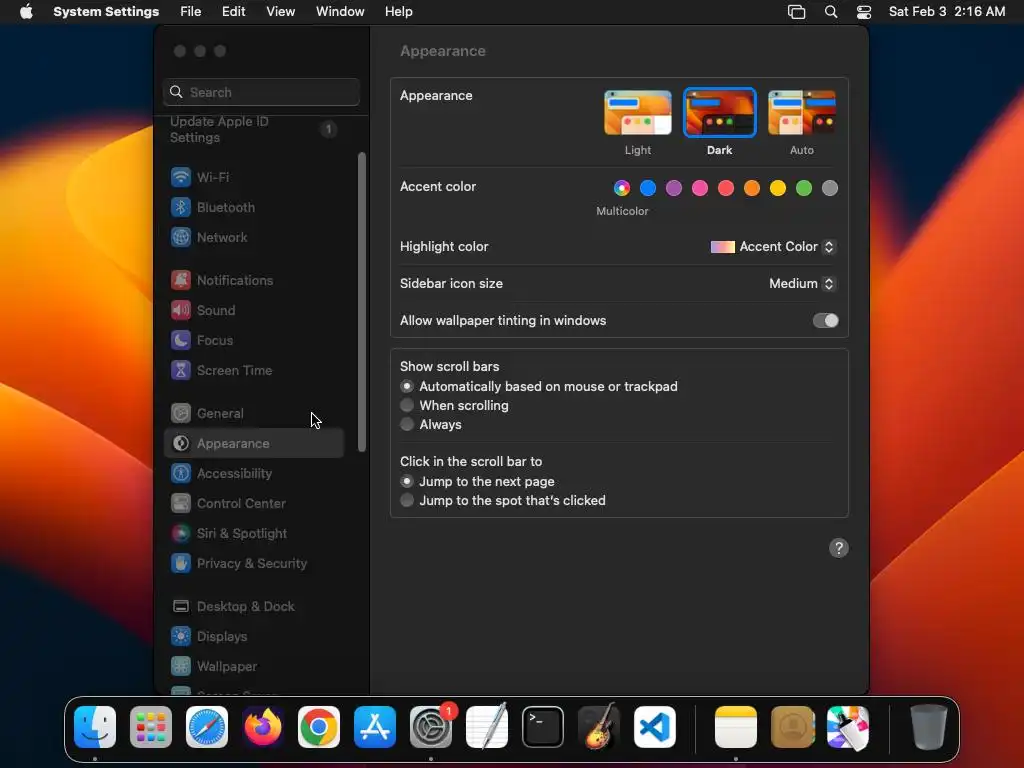Pick the blue accent color
The image size is (1024, 768).
[648, 188]
